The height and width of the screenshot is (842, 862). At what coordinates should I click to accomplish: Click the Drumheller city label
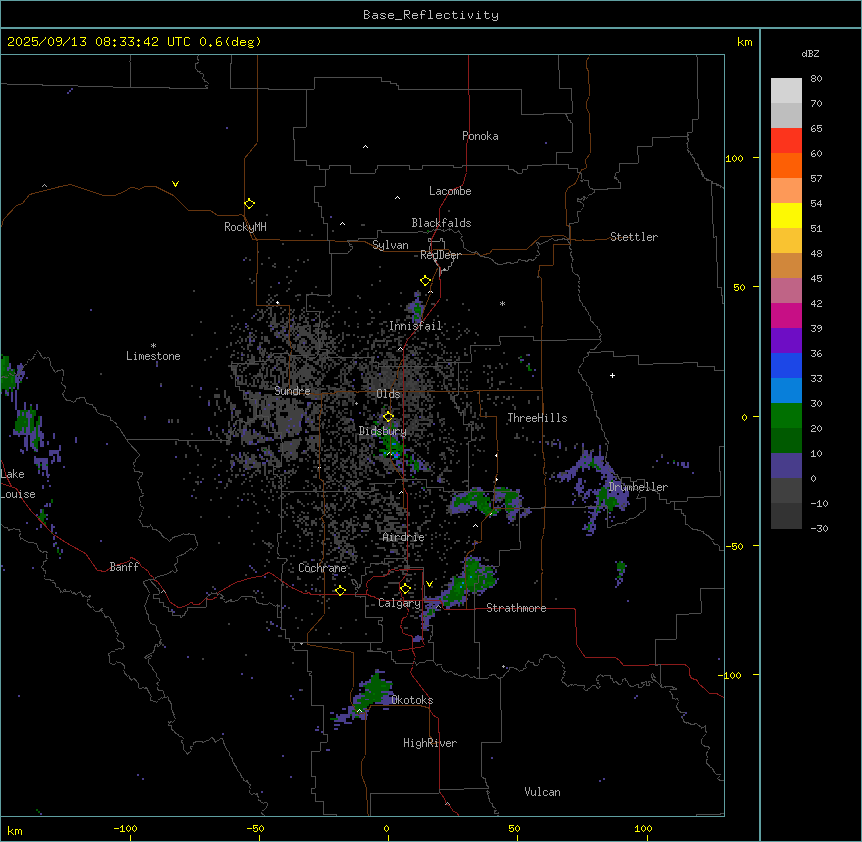click(x=638, y=487)
